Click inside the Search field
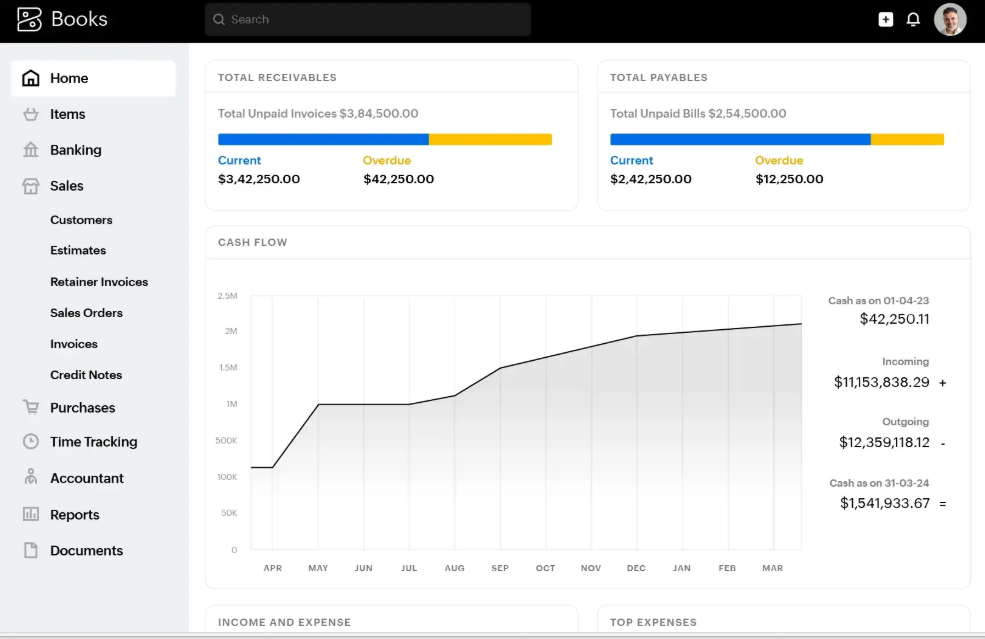The width and height of the screenshot is (985, 639). point(367,19)
